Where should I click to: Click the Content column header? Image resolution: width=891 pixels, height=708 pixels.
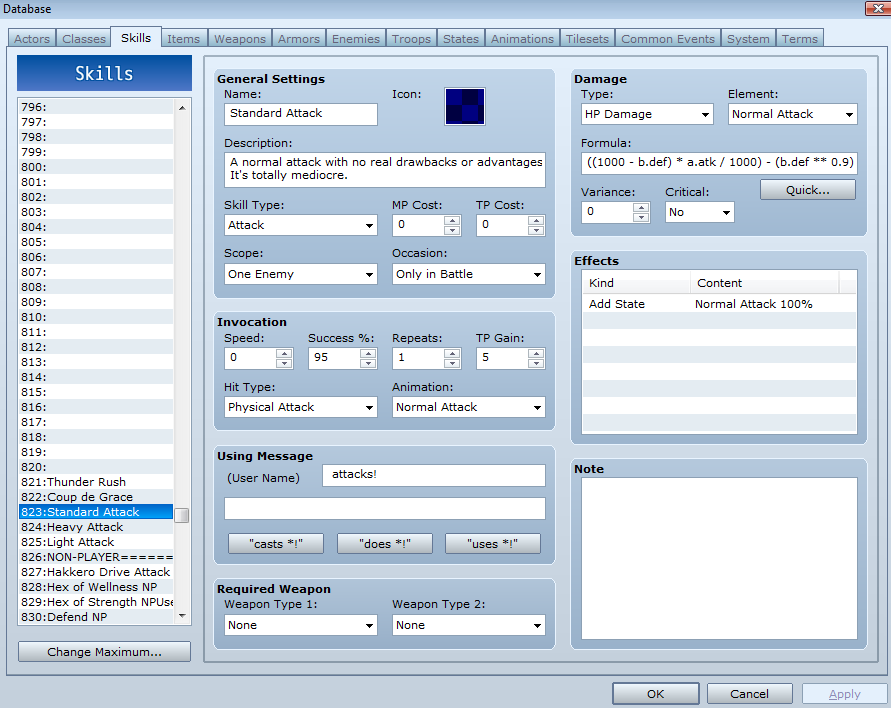coord(764,283)
